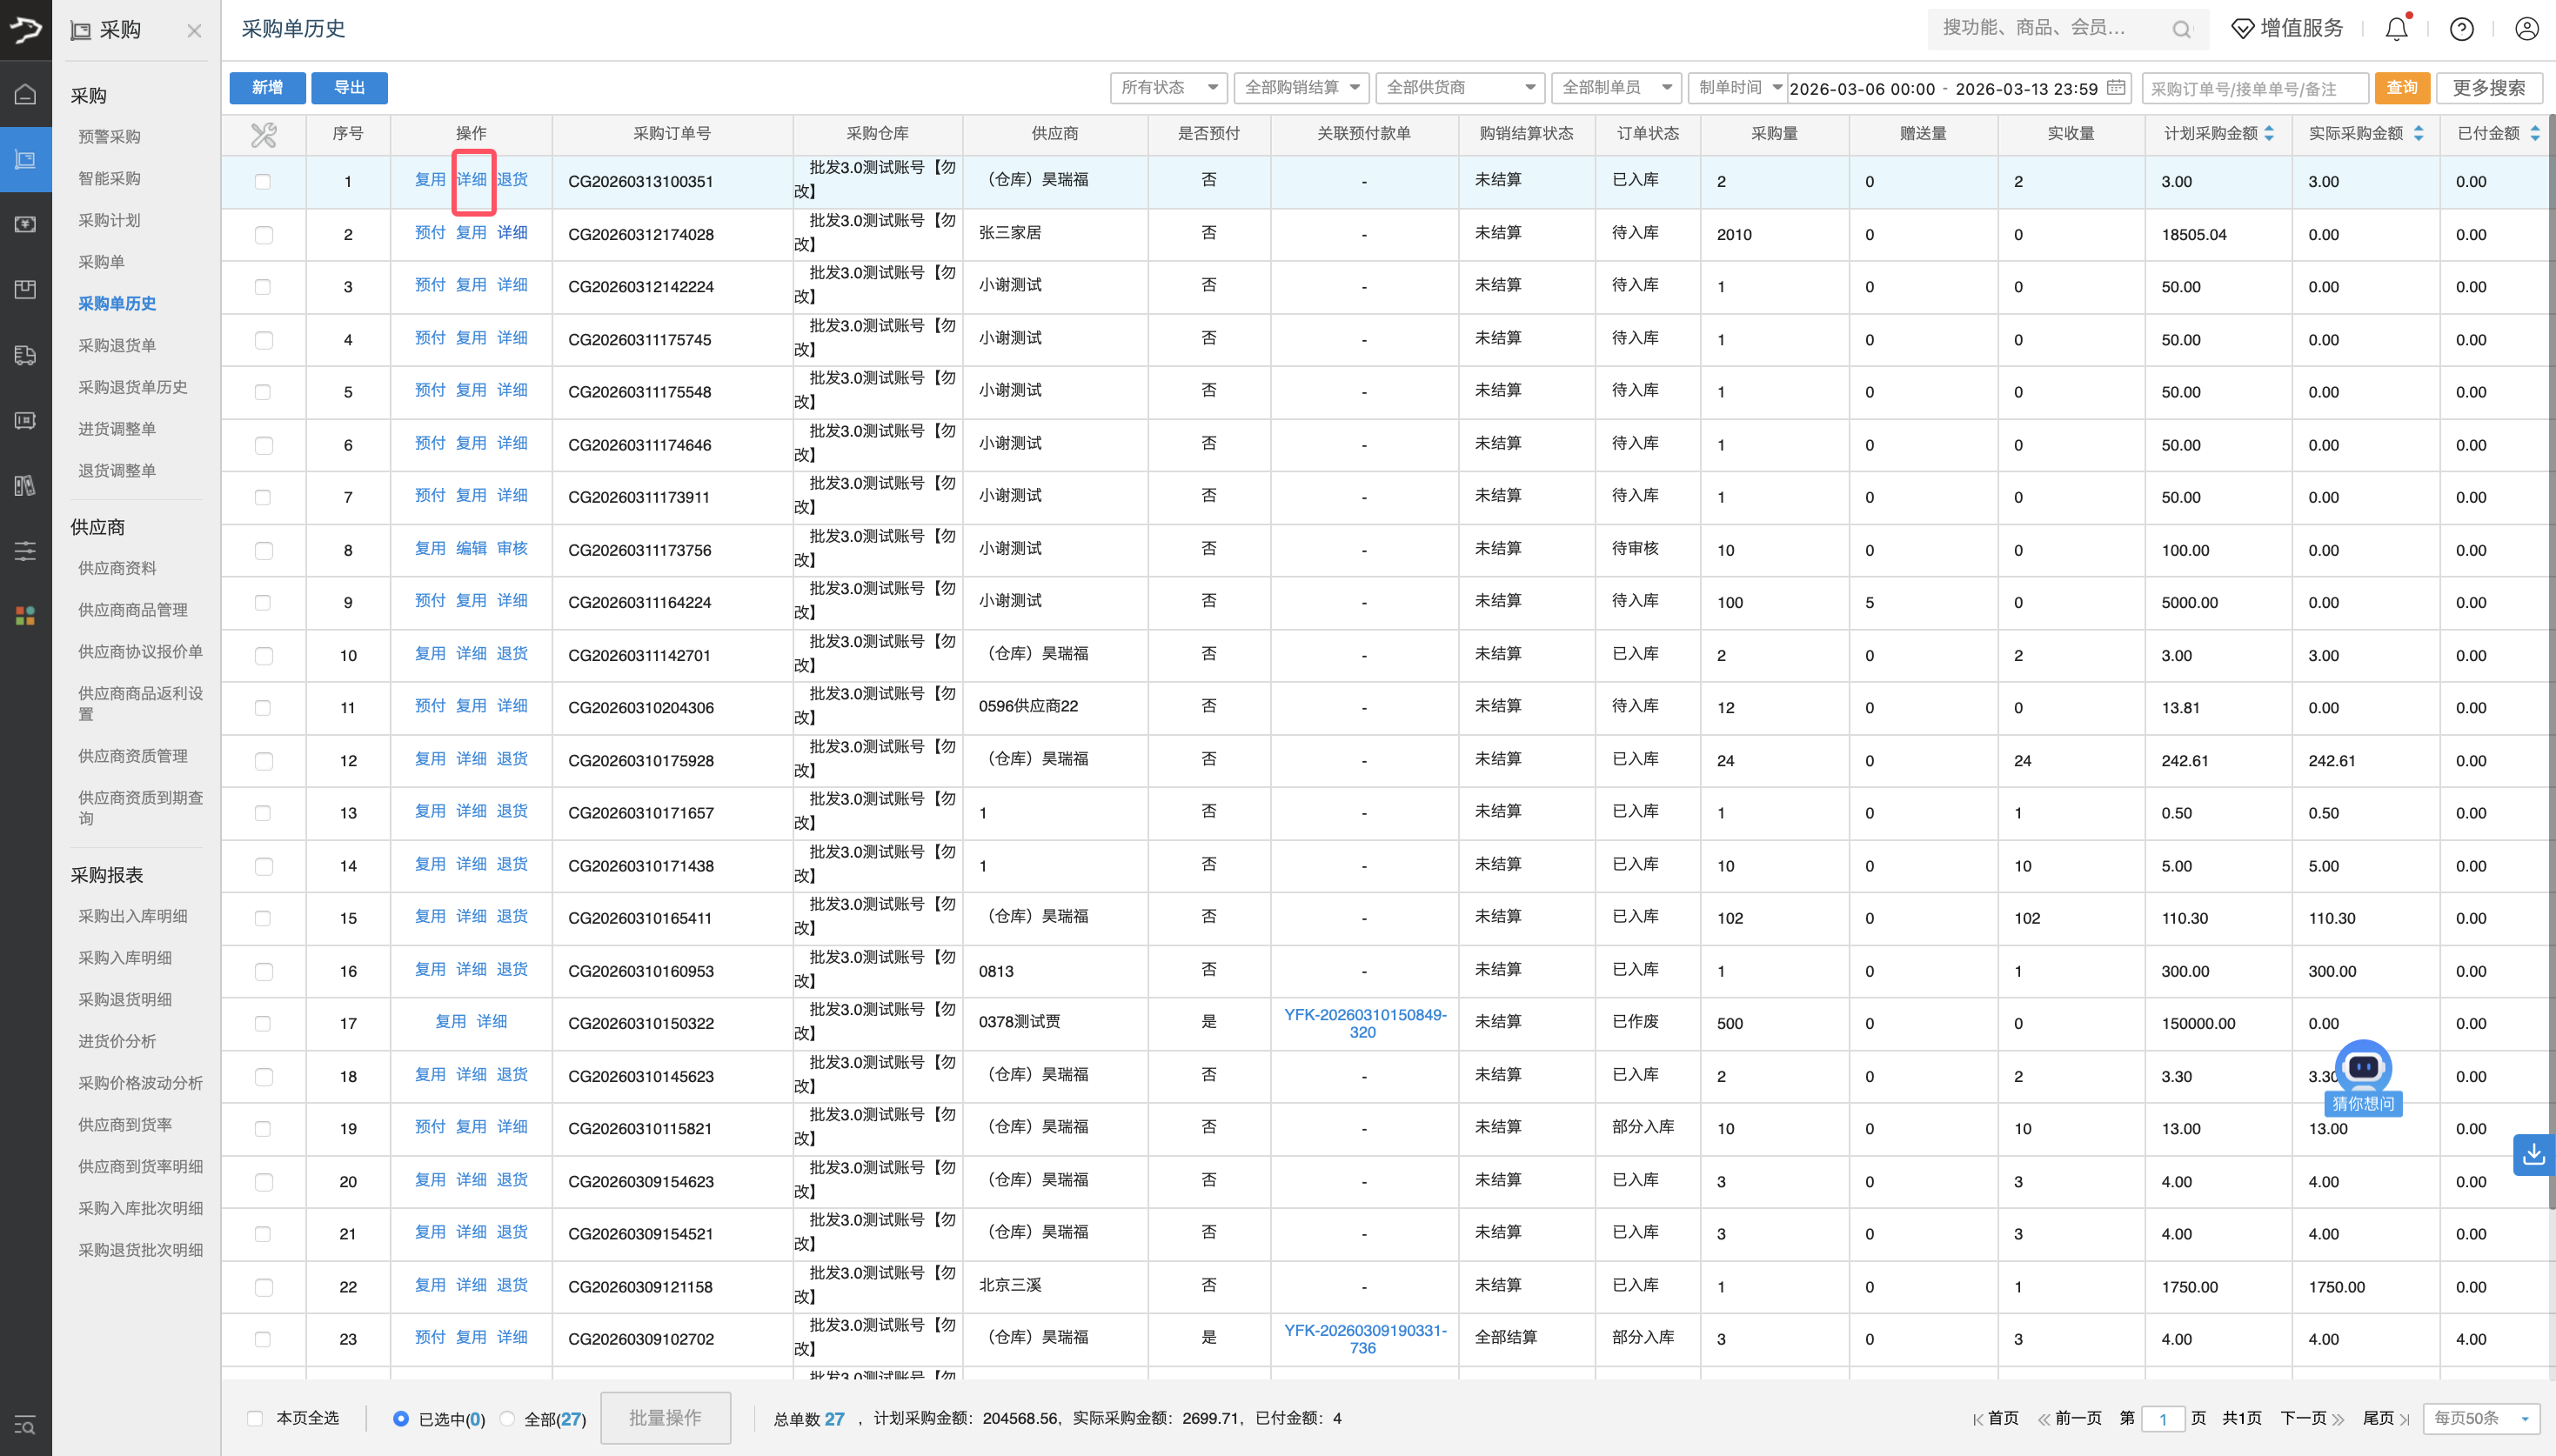Tick the 本页全选 checkbox
The height and width of the screenshot is (1456, 2556).
(x=255, y=1418)
